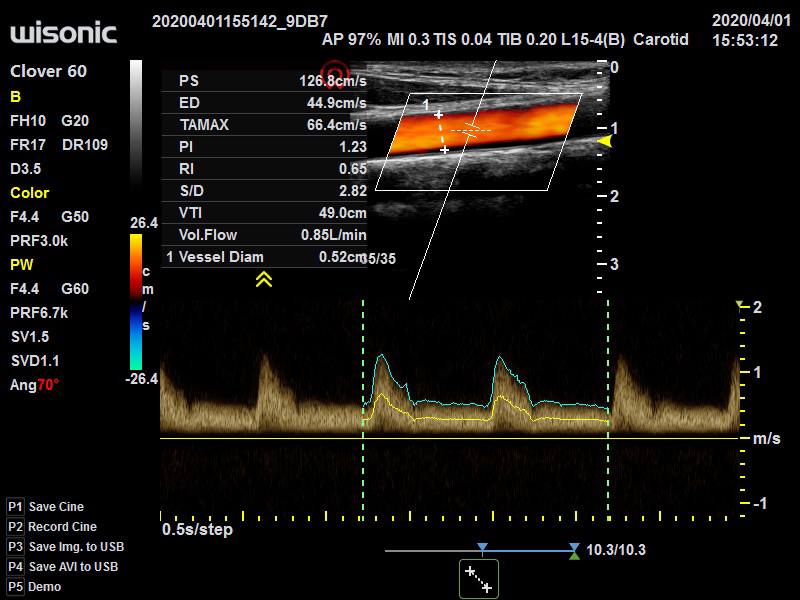Click the Doppler scale triangle marker
The width and height of the screenshot is (800, 600).
click(x=740, y=305)
